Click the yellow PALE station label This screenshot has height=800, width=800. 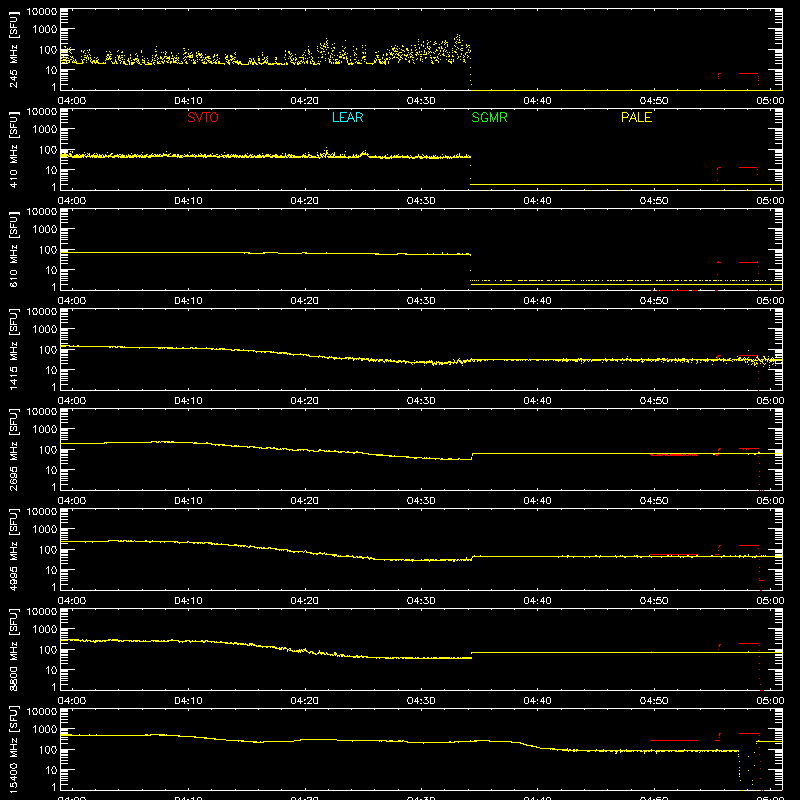tap(636, 117)
